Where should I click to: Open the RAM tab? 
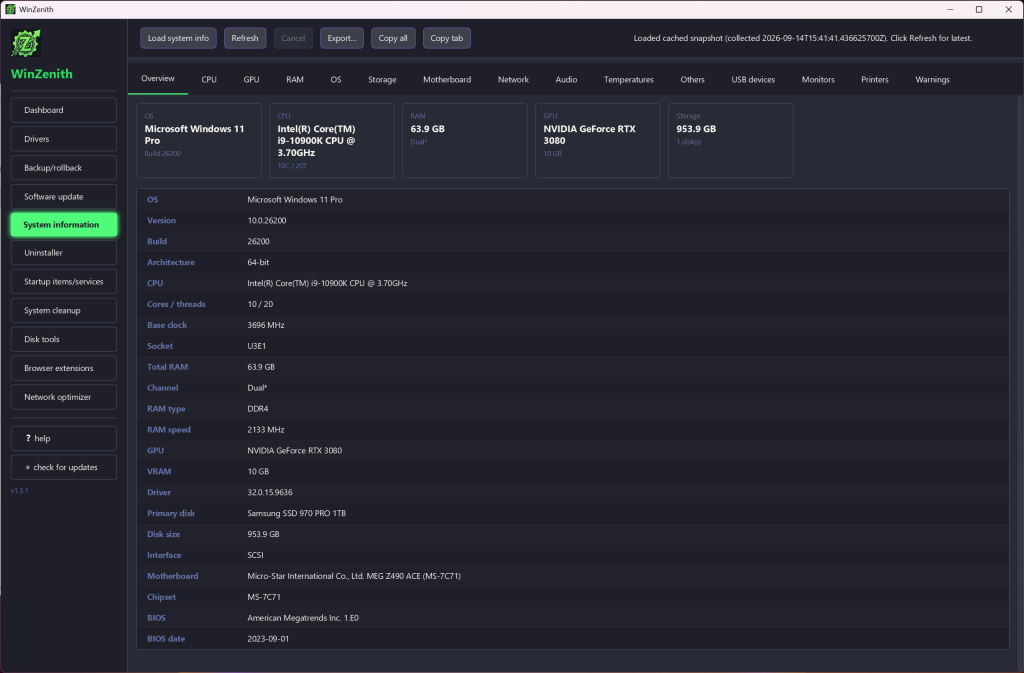click(295, 80)
